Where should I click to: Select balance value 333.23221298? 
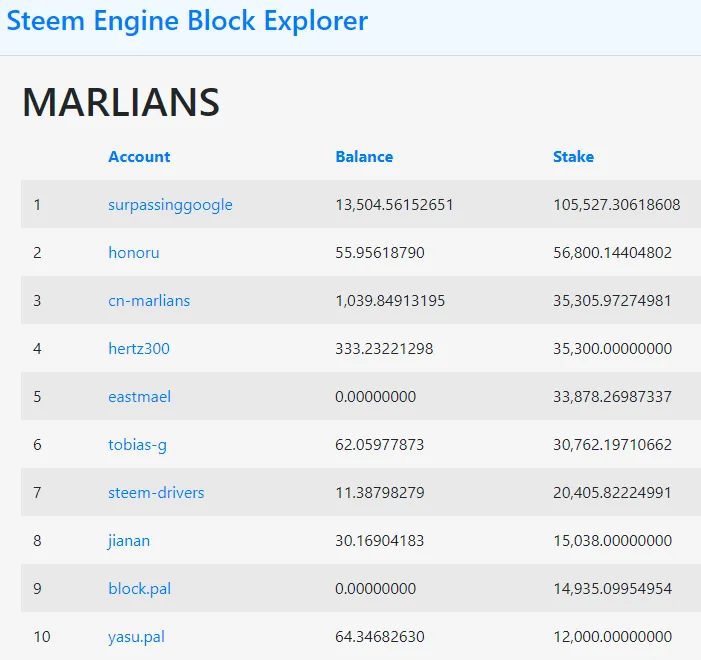click(384, 348)
